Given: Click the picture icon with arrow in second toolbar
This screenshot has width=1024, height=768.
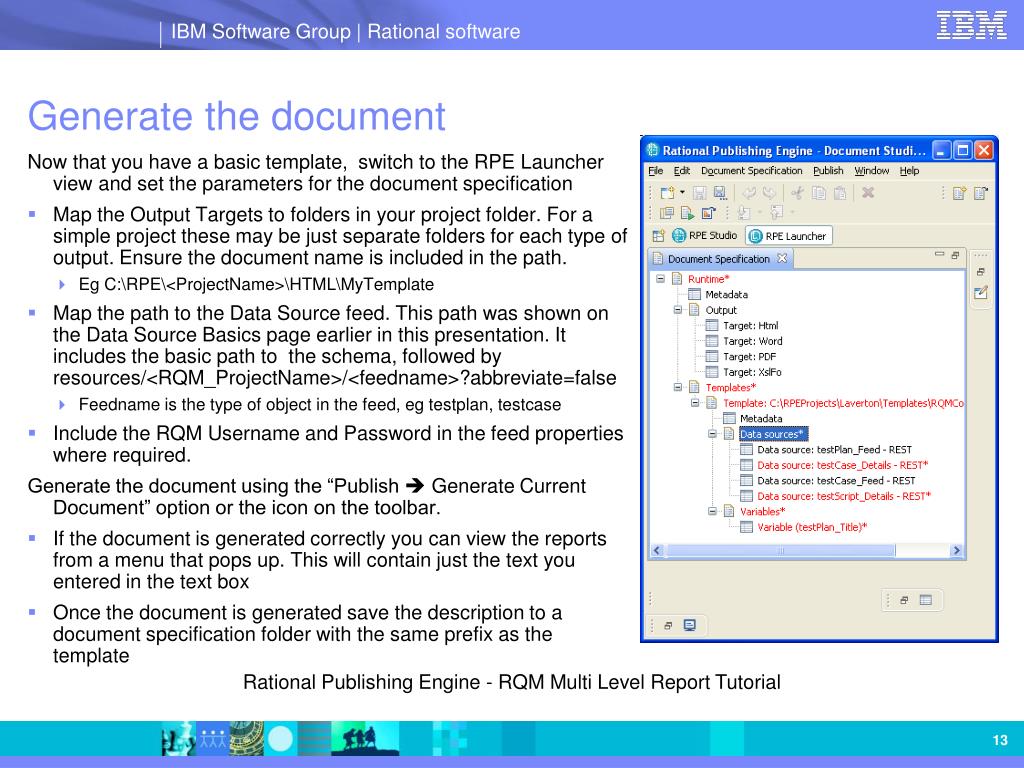Looking at the screenshot, I should pos(709,213).
